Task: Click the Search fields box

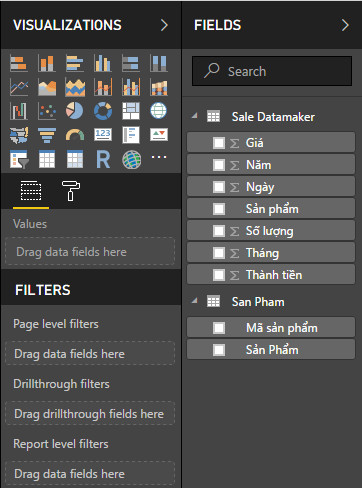Action: [x=272, y=71]
